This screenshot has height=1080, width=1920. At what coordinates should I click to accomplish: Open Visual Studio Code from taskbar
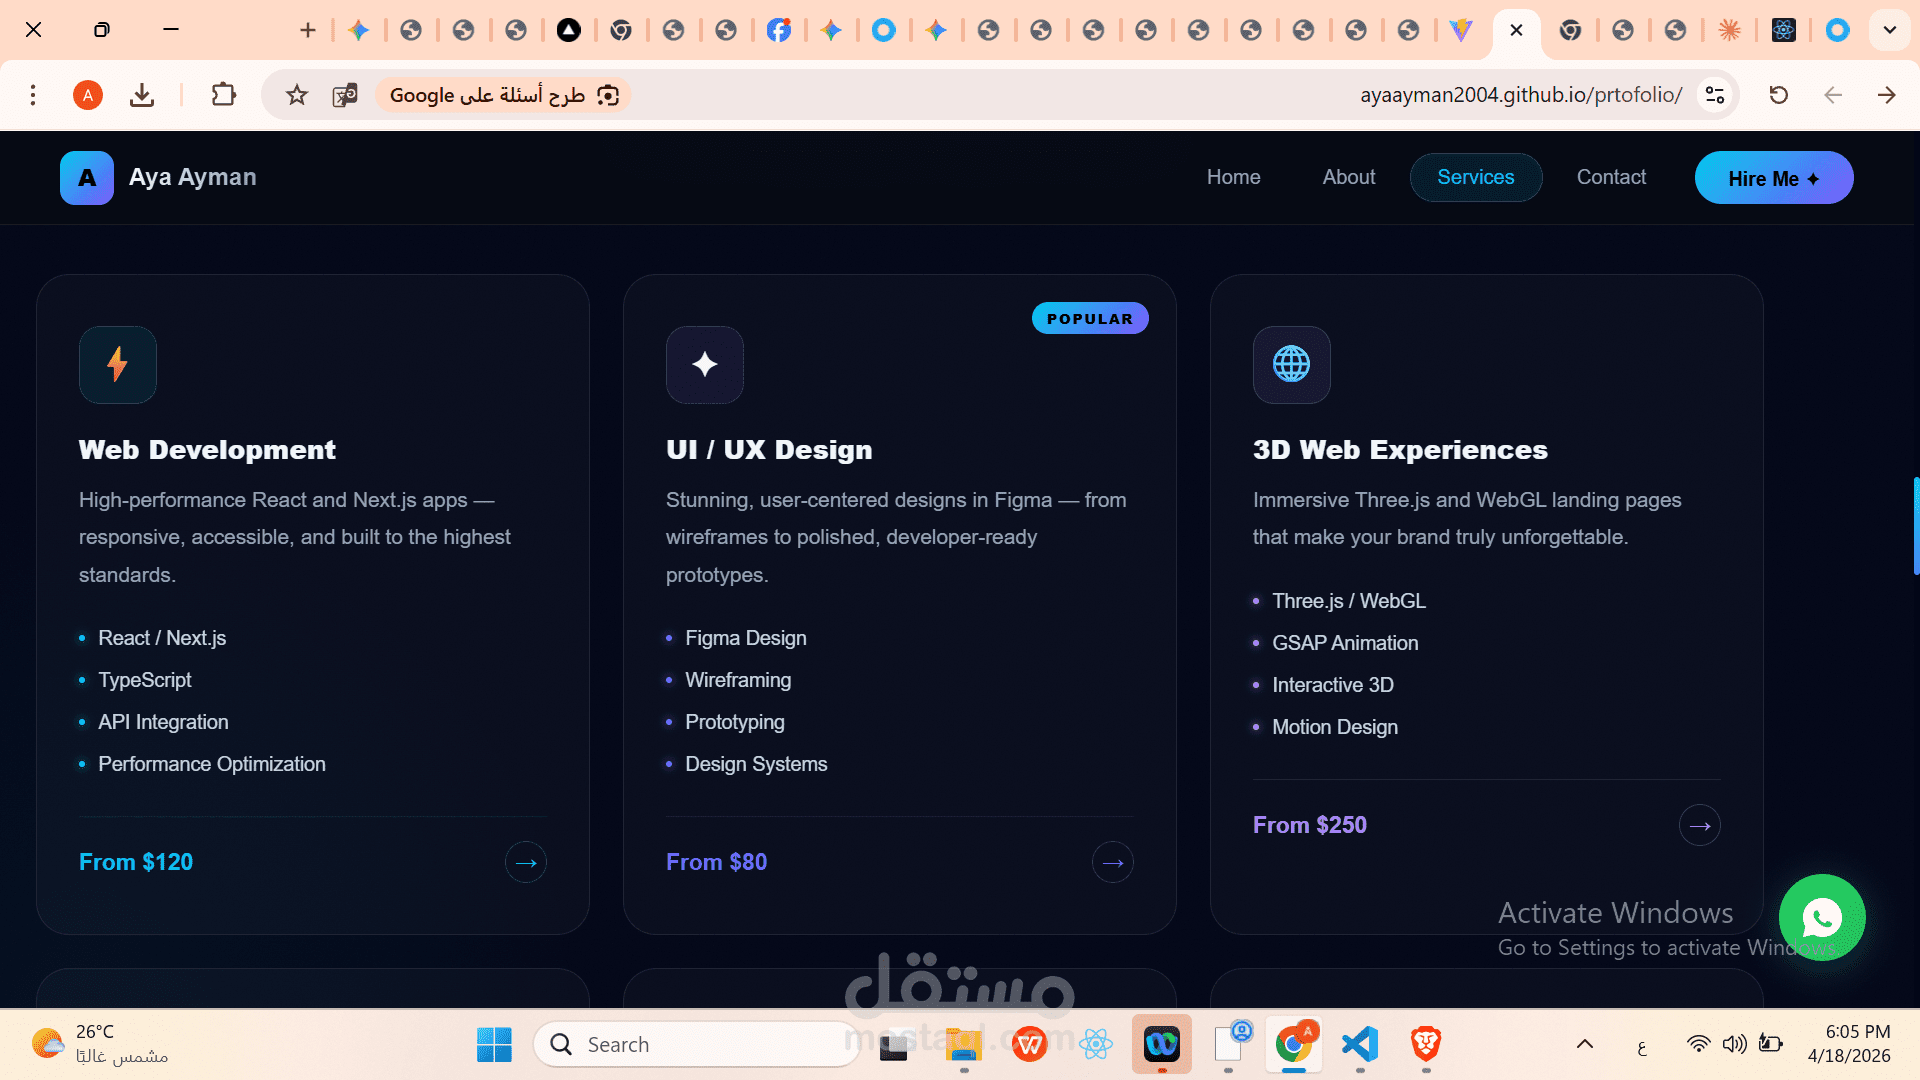click(x=1360, y=1044)
